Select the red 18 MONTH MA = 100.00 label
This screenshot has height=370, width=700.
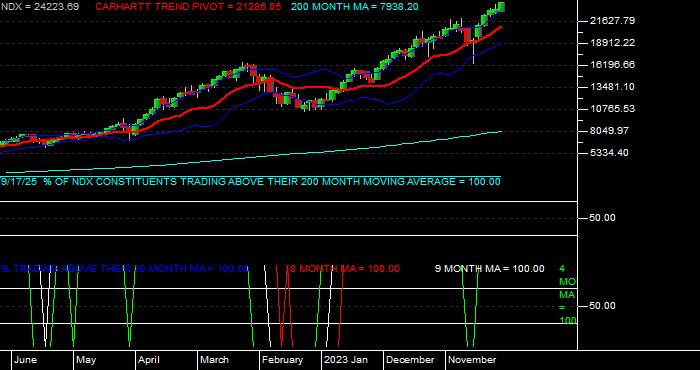coord(342,269)
